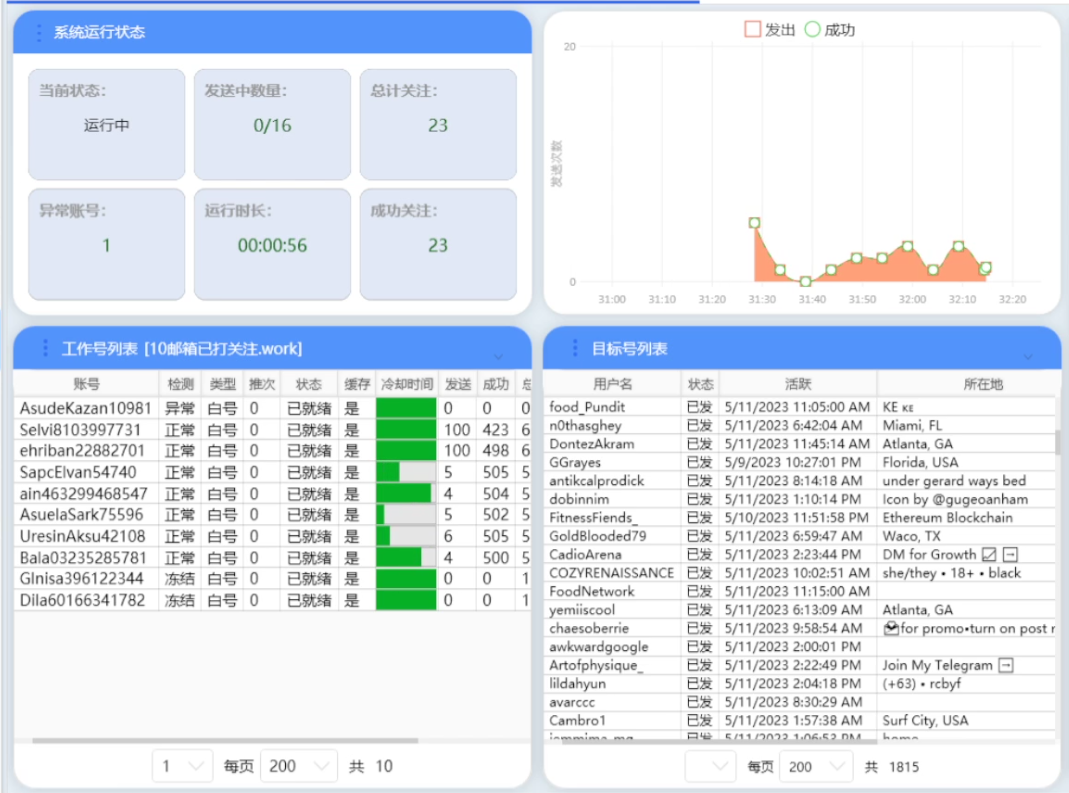Click the first data point marker on the chart
The width and height of the screenshot is (1069, 793).
coord(755,223)
